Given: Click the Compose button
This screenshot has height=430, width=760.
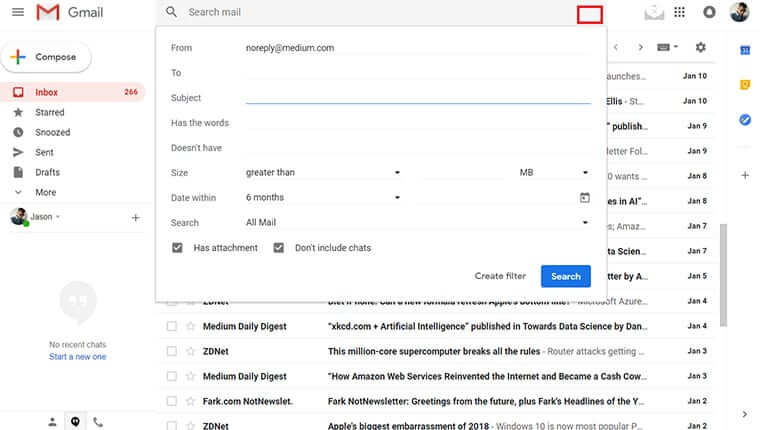Looking at the screenshot, I should 46,57.
